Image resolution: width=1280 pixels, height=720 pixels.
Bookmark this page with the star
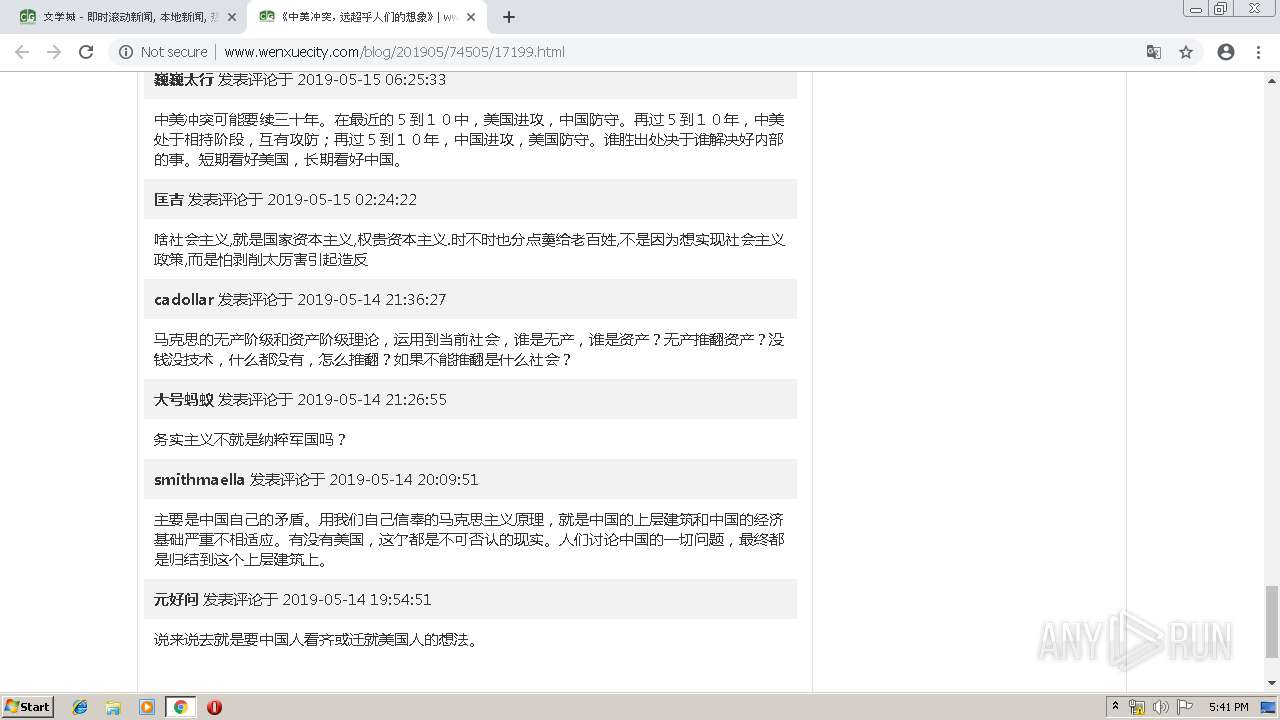(x=1186, y=52)
